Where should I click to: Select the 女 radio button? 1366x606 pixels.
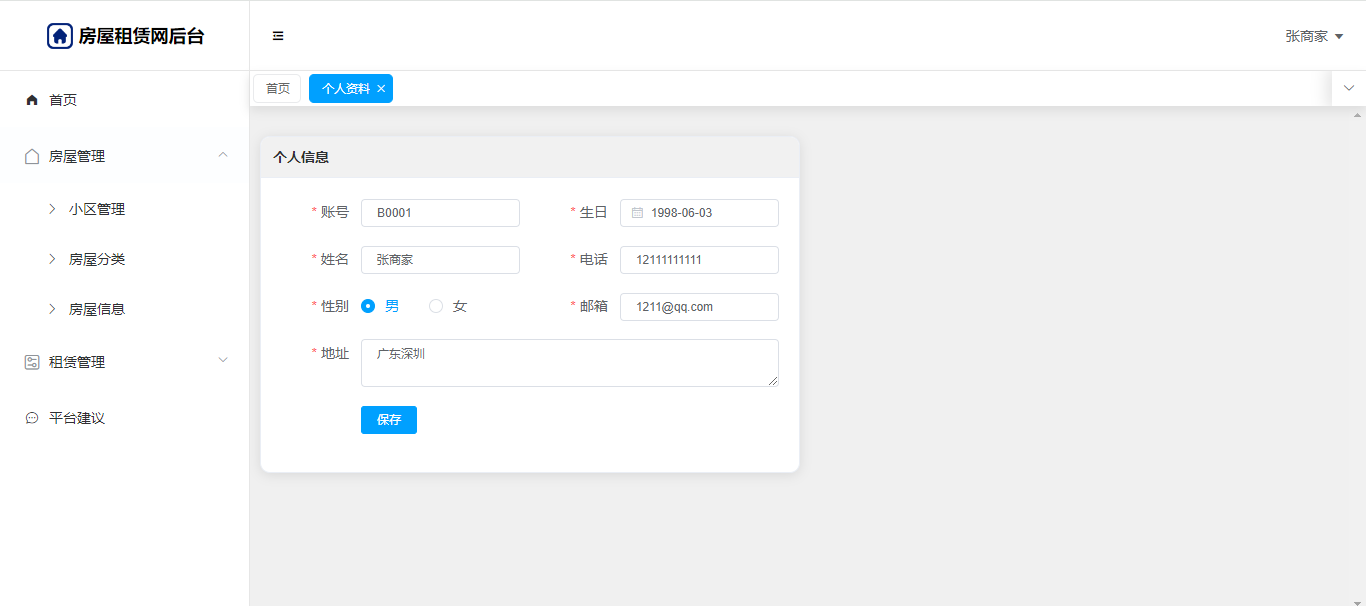[x=436, y=306]
